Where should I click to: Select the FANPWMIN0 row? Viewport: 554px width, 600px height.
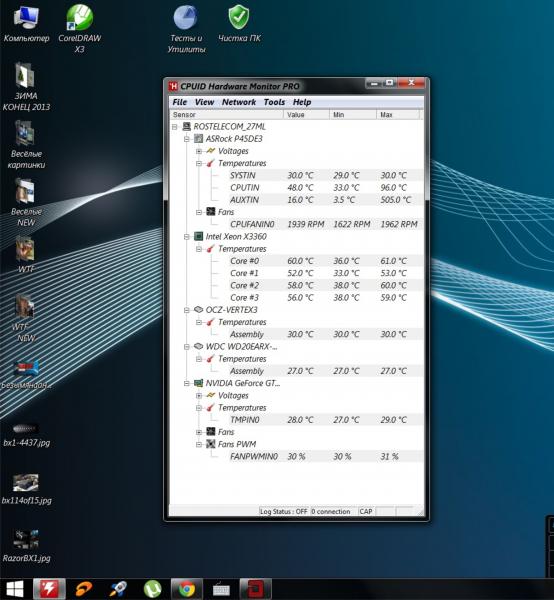[x=326, y=457]
